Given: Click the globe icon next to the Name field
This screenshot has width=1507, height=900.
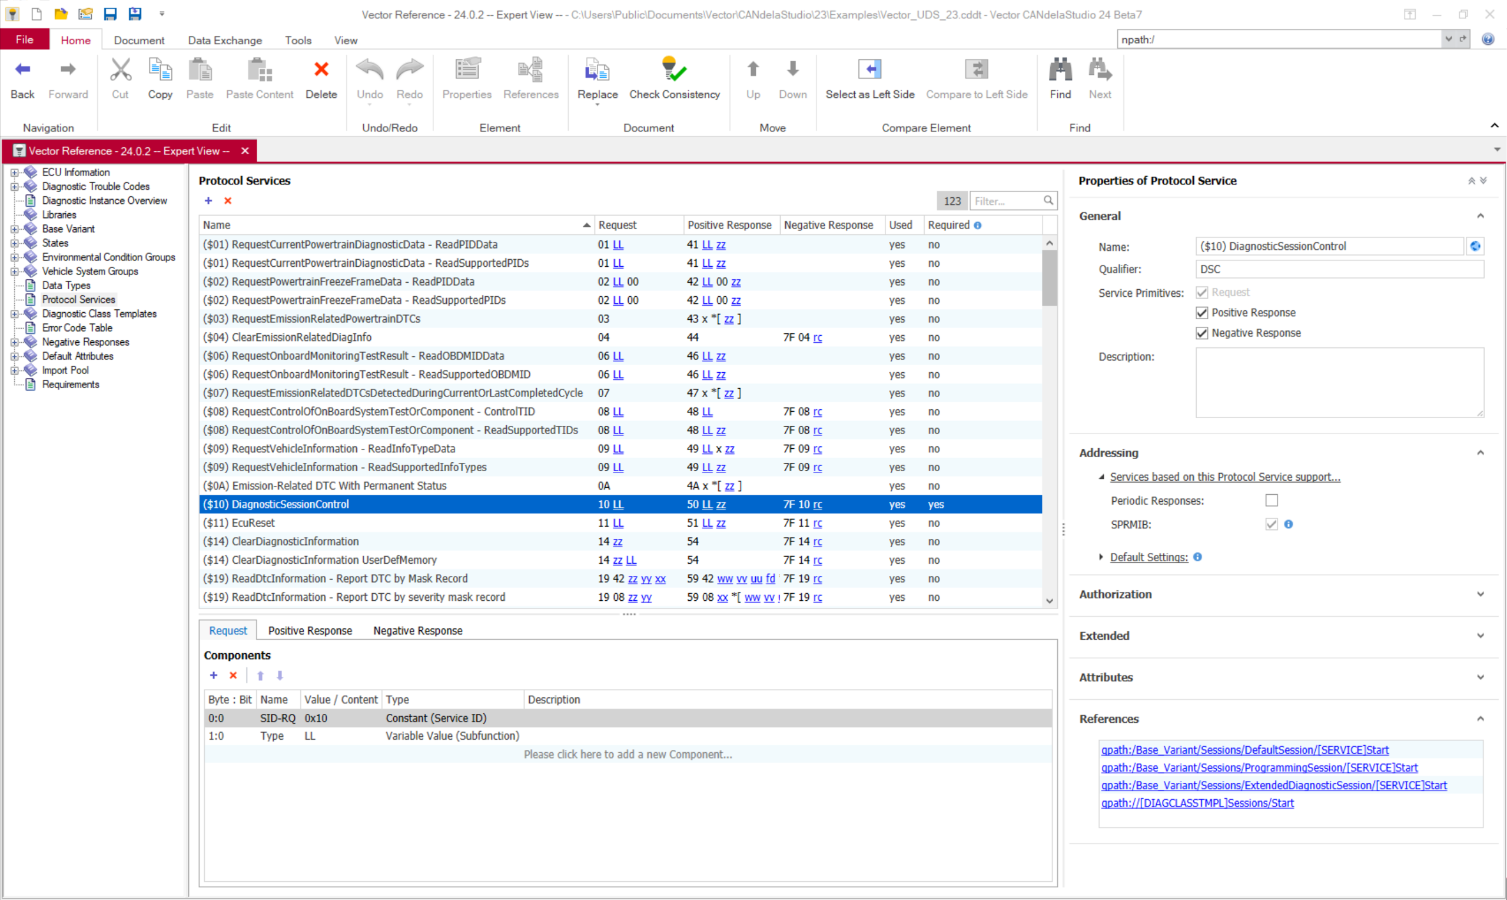Looking at the screenshot, I should (x=1475, y=246).
